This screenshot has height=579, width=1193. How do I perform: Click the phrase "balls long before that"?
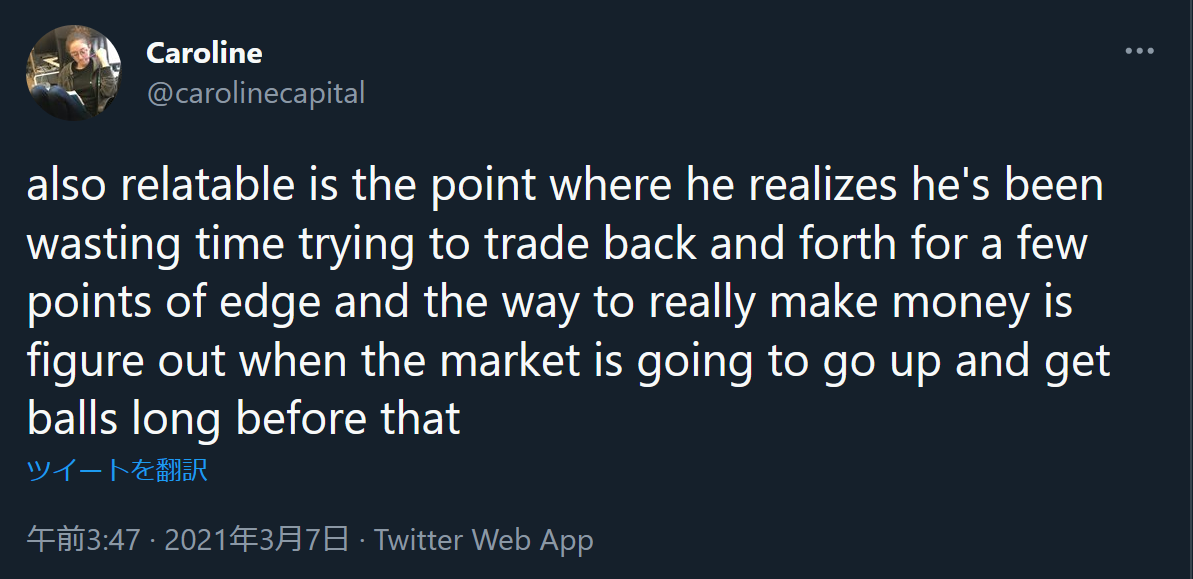[243, 418]
